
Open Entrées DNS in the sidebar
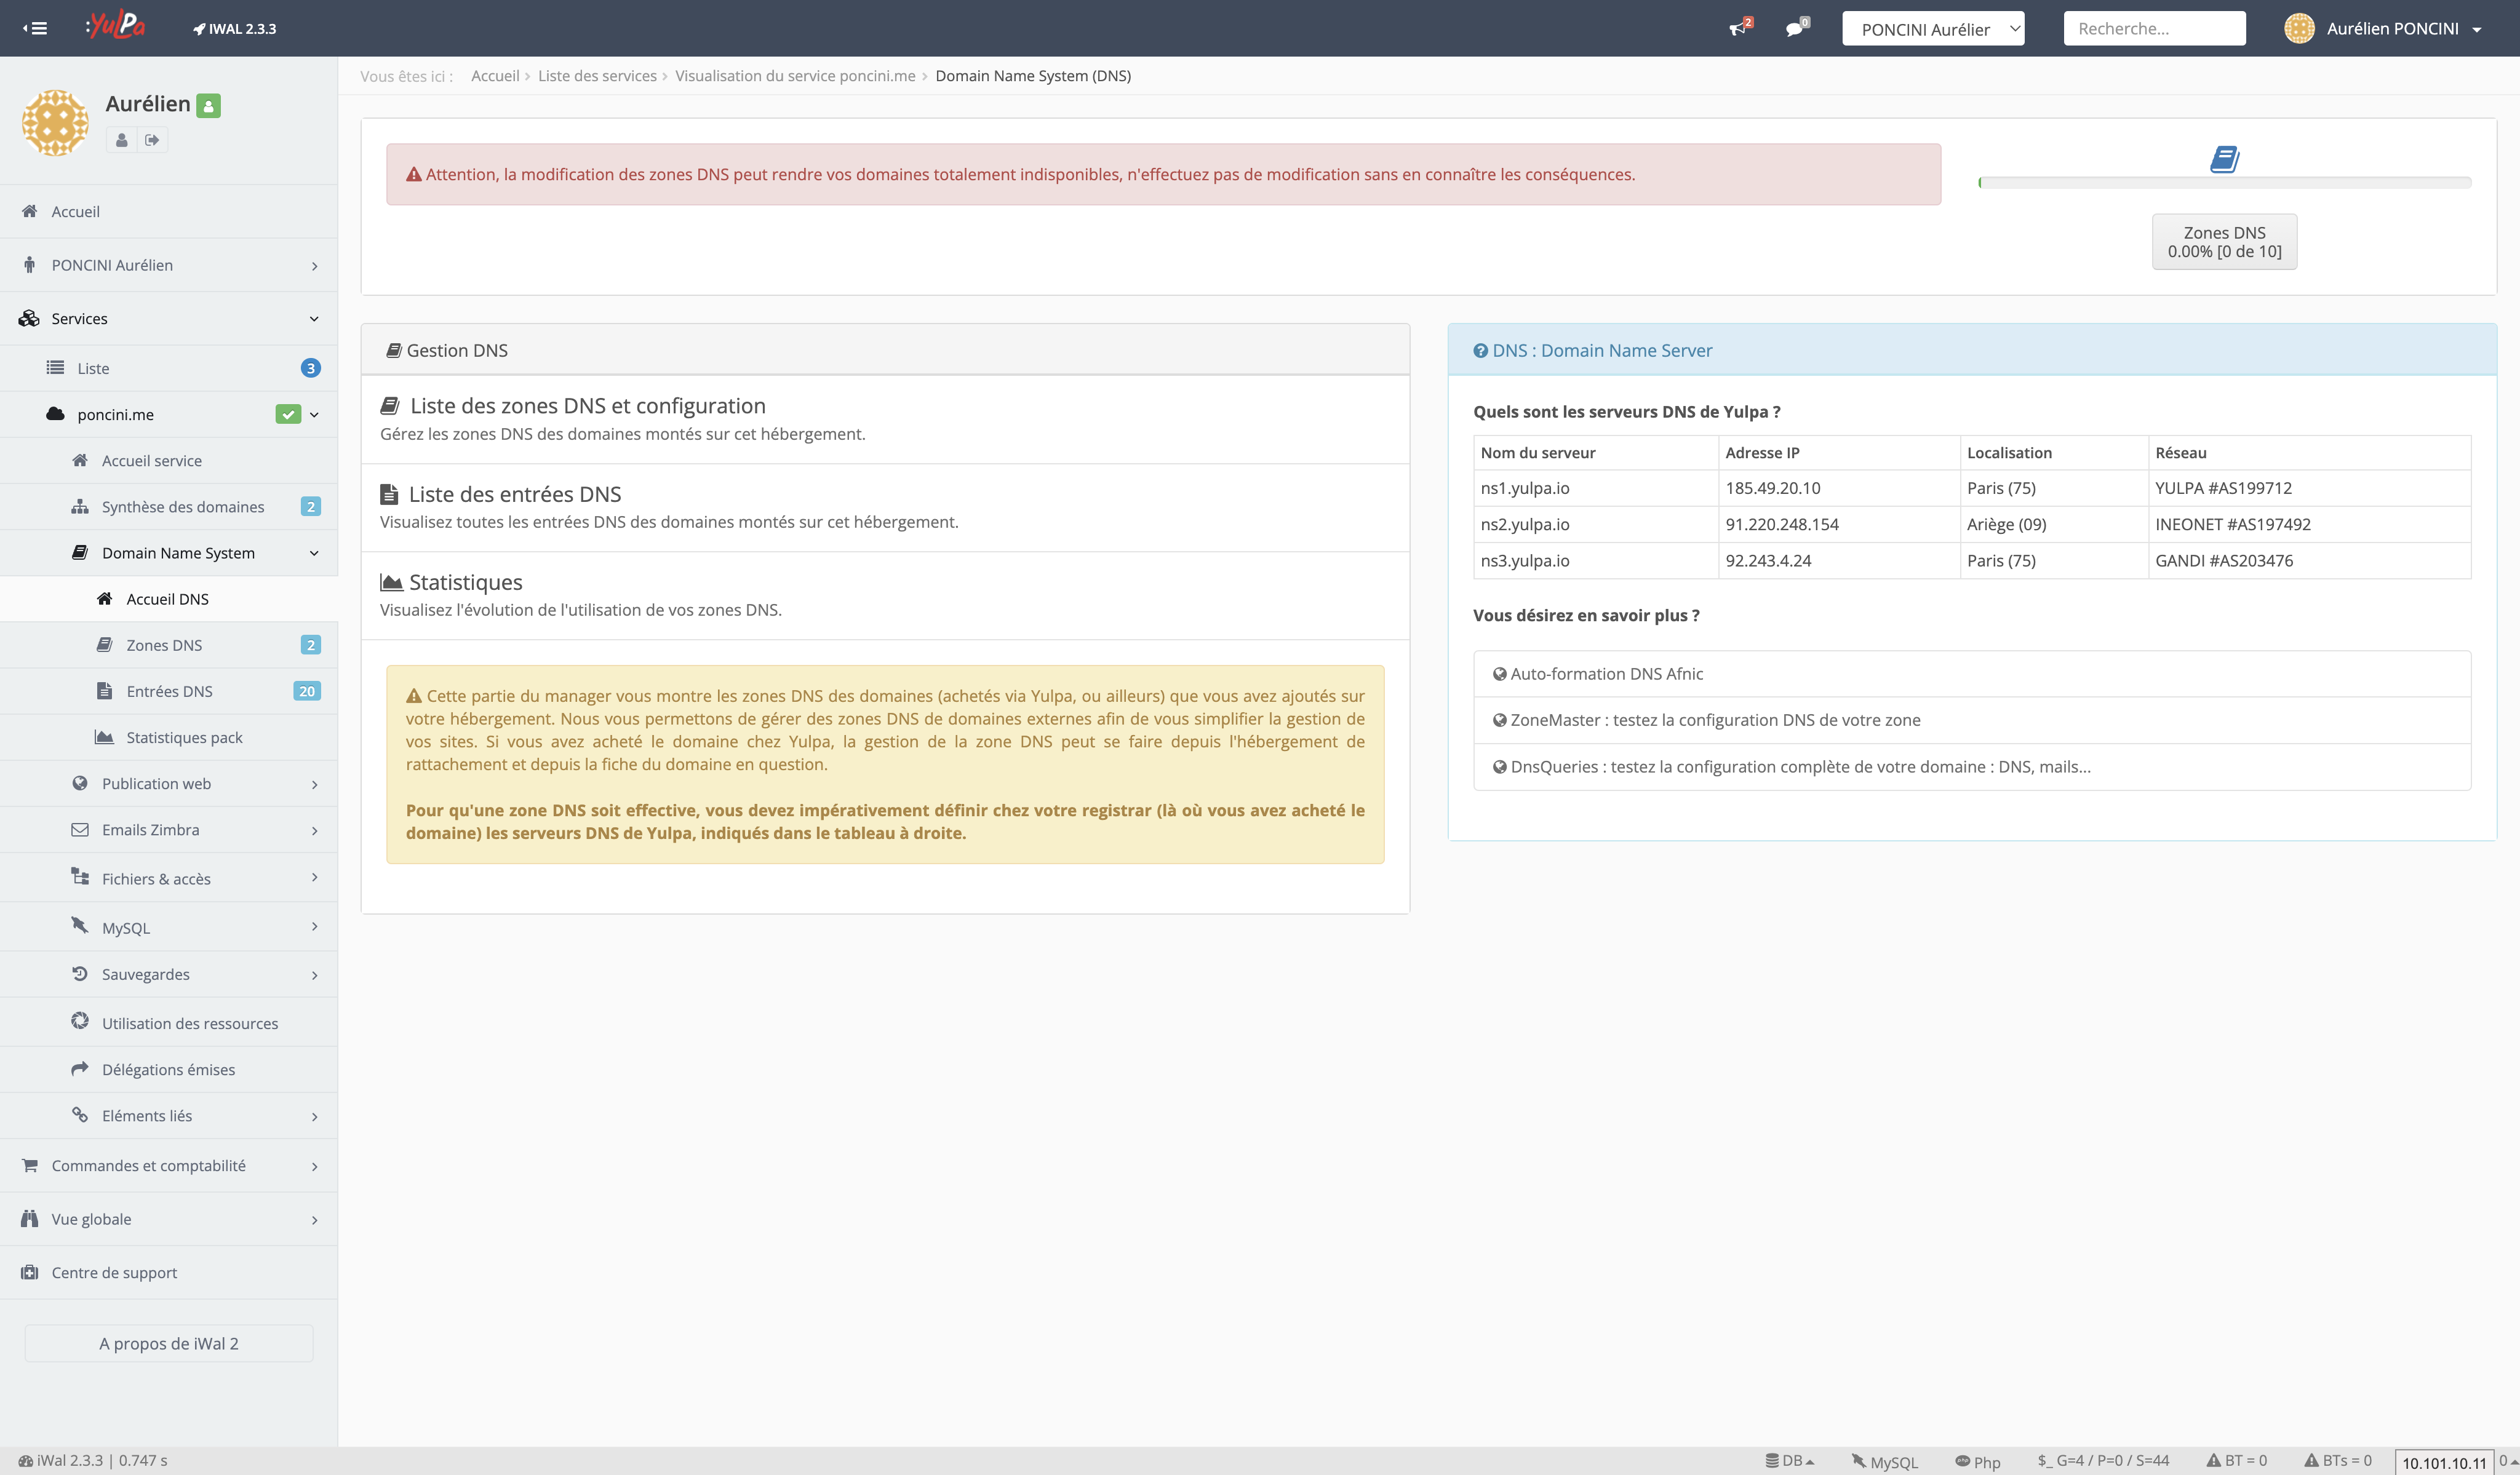169,691
